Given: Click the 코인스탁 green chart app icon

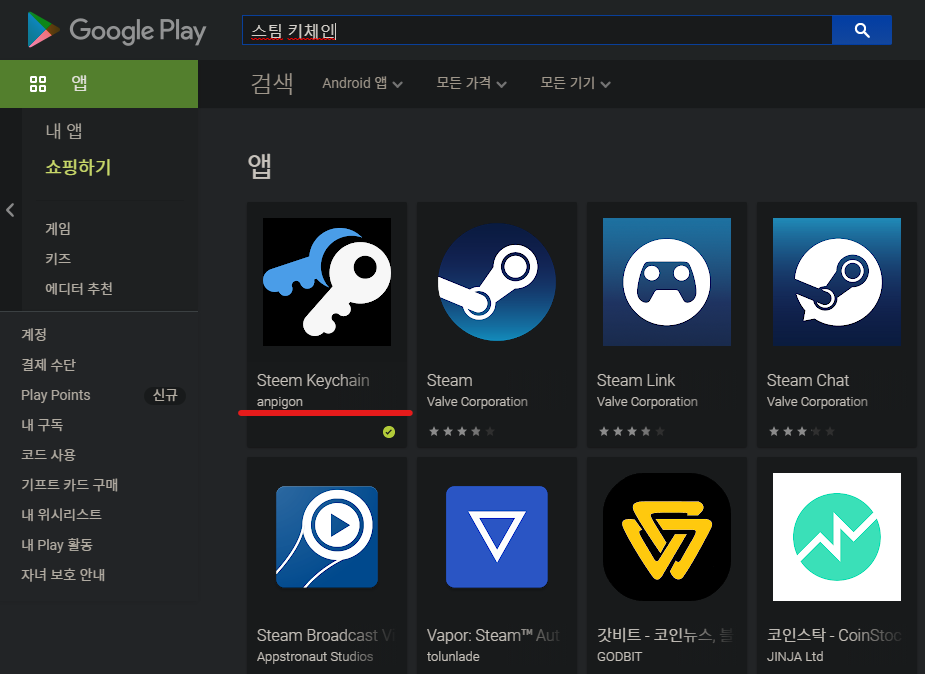Looking at the screenshot, I should pyautogui.click(x=837, y=537).
